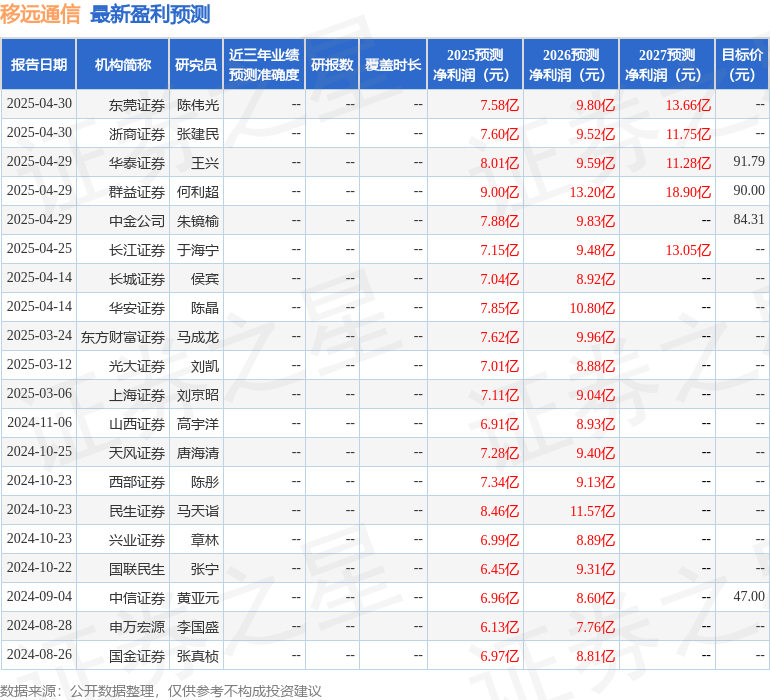Select the 近三年业绩预测准确度 column header
This screenshot has width=770, height=700.
pyautogui.click(x=264, y=65)
